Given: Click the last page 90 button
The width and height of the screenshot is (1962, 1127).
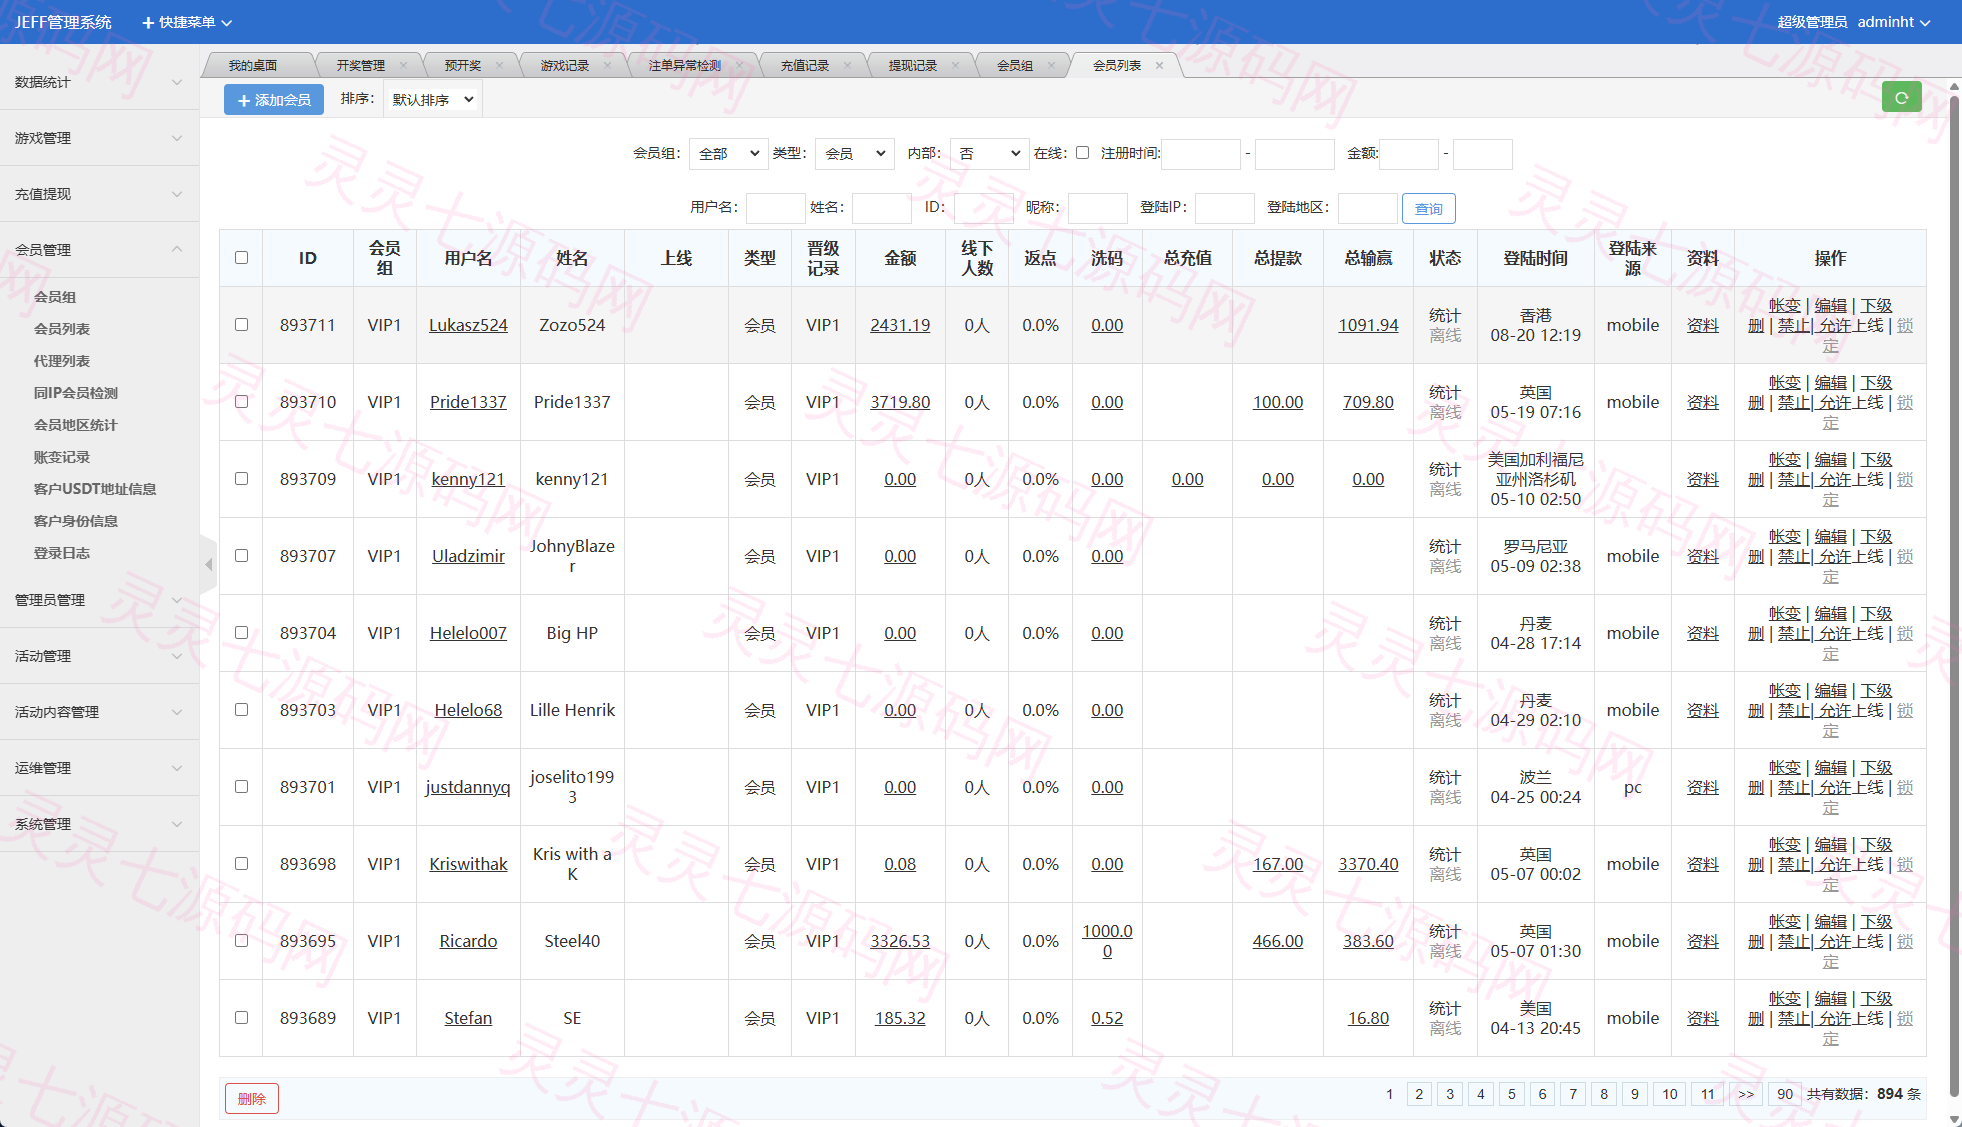Looking at the screenshot, I should 1785,1094.
